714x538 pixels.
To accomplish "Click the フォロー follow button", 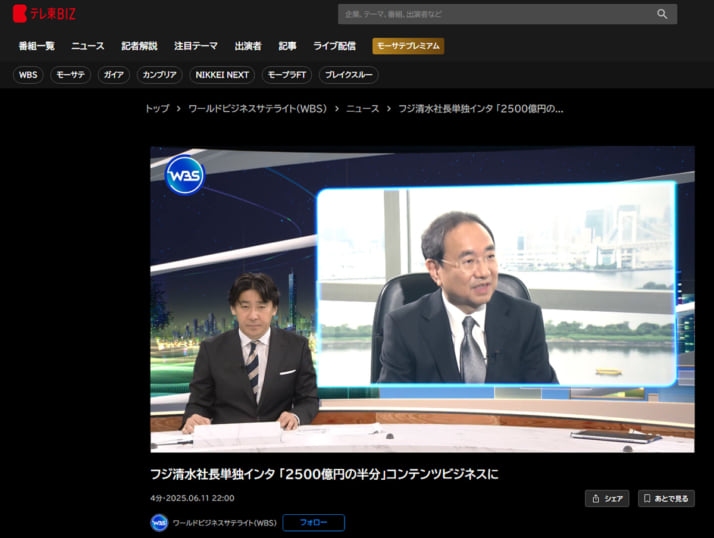I will [x=313, y=523].
